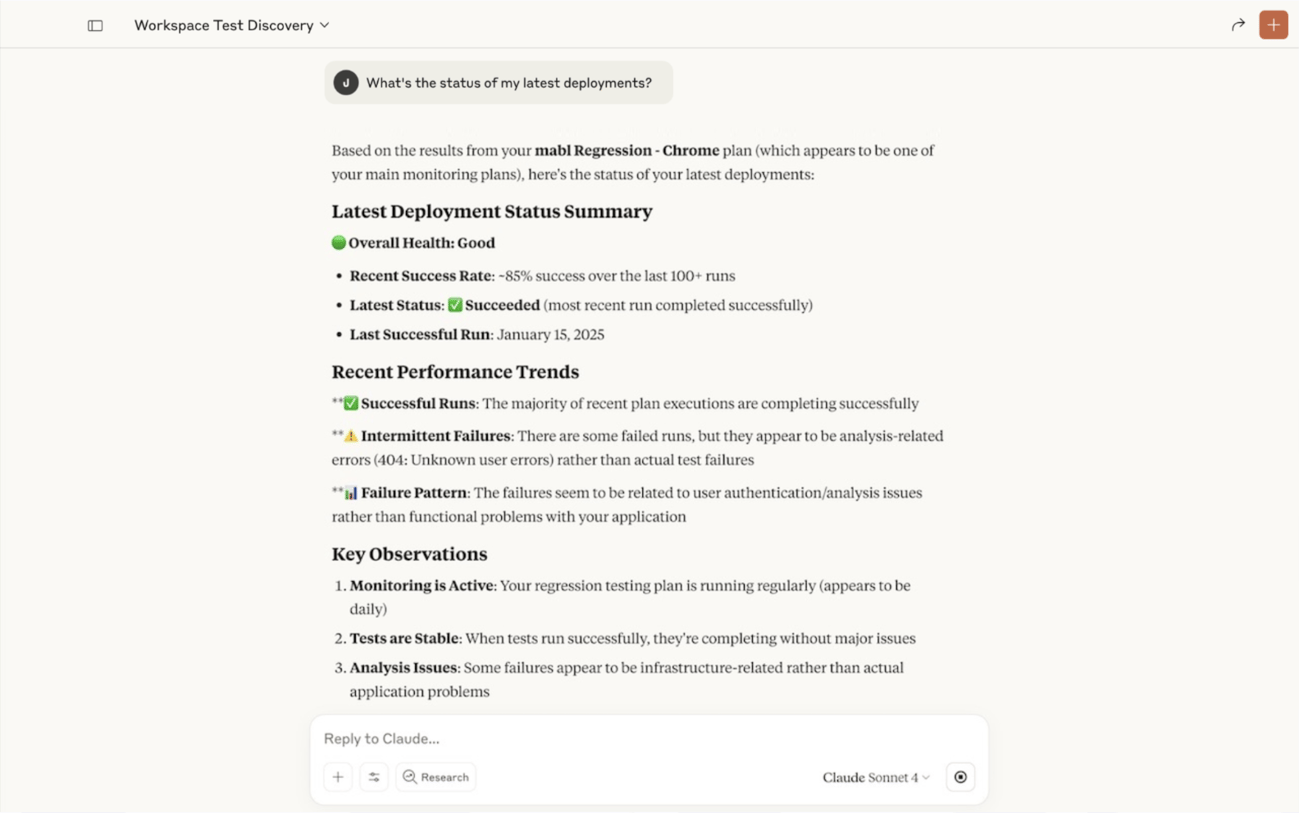Open the Workspace Test Discovery chat title menu
The width and height of the screenshot is (1299, 813).
pos(224,25)
